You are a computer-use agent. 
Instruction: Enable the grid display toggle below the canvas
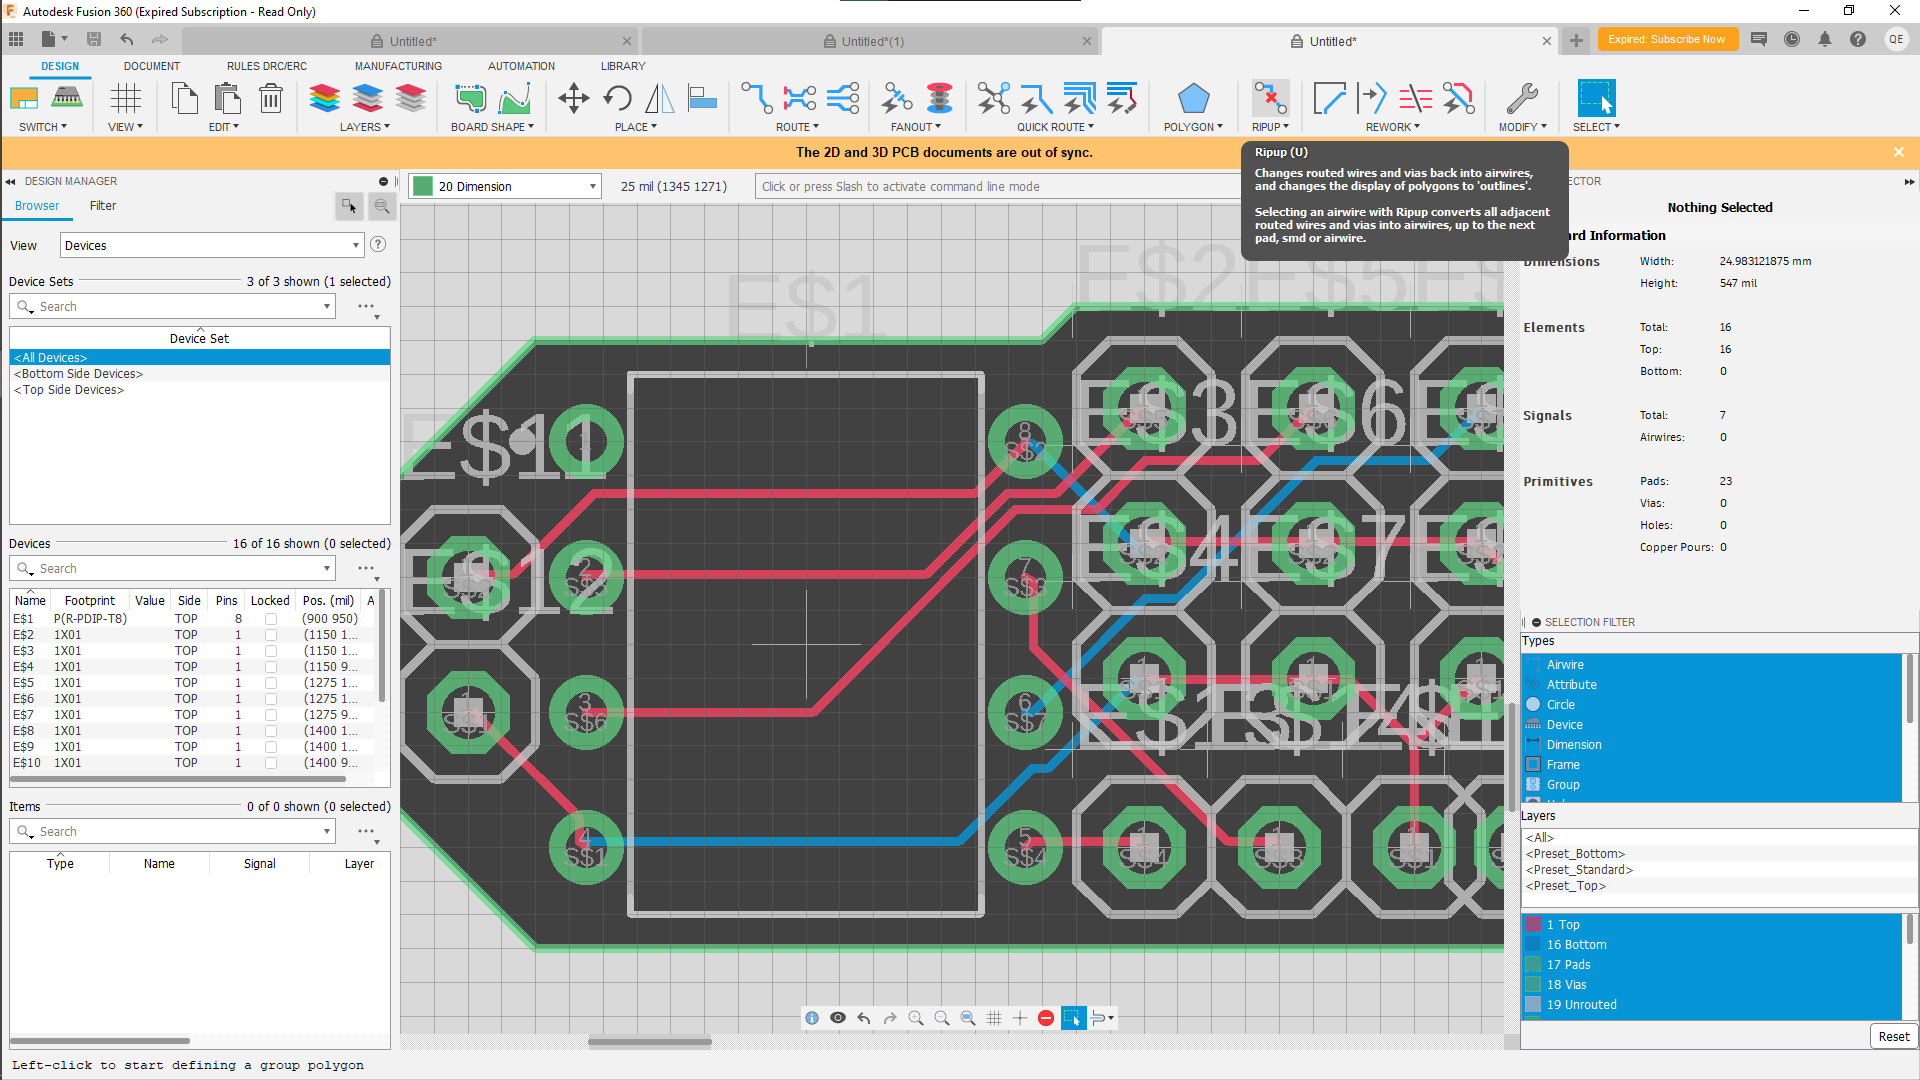[x=995, y=1017]
